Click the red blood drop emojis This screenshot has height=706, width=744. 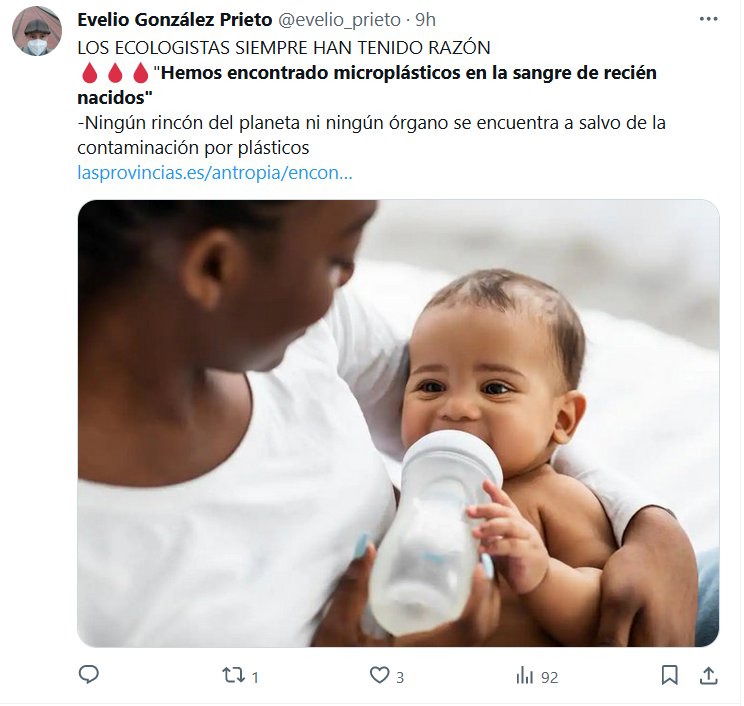click(x=115, y=73)
